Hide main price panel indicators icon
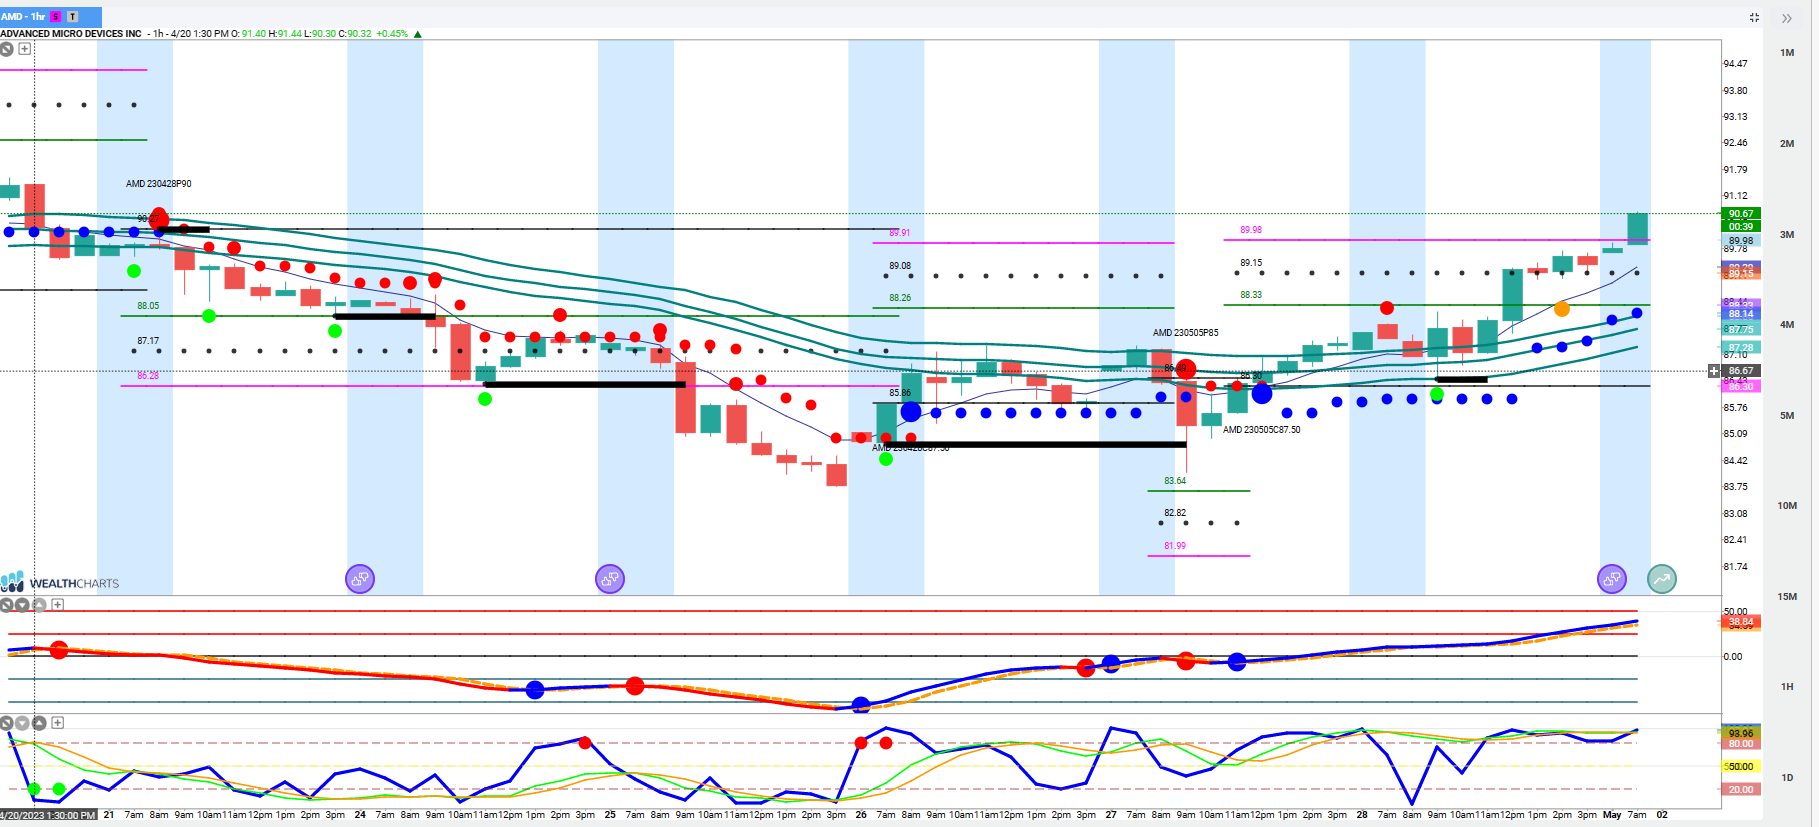 (7, 48)
